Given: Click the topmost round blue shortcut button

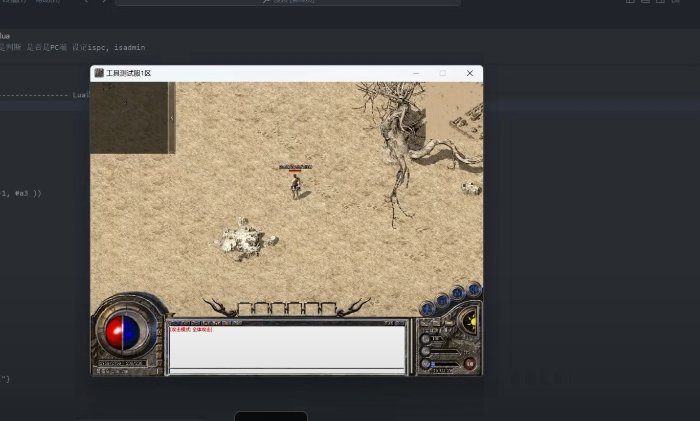Looking at the screenshot, I should [x=474, y=289].
